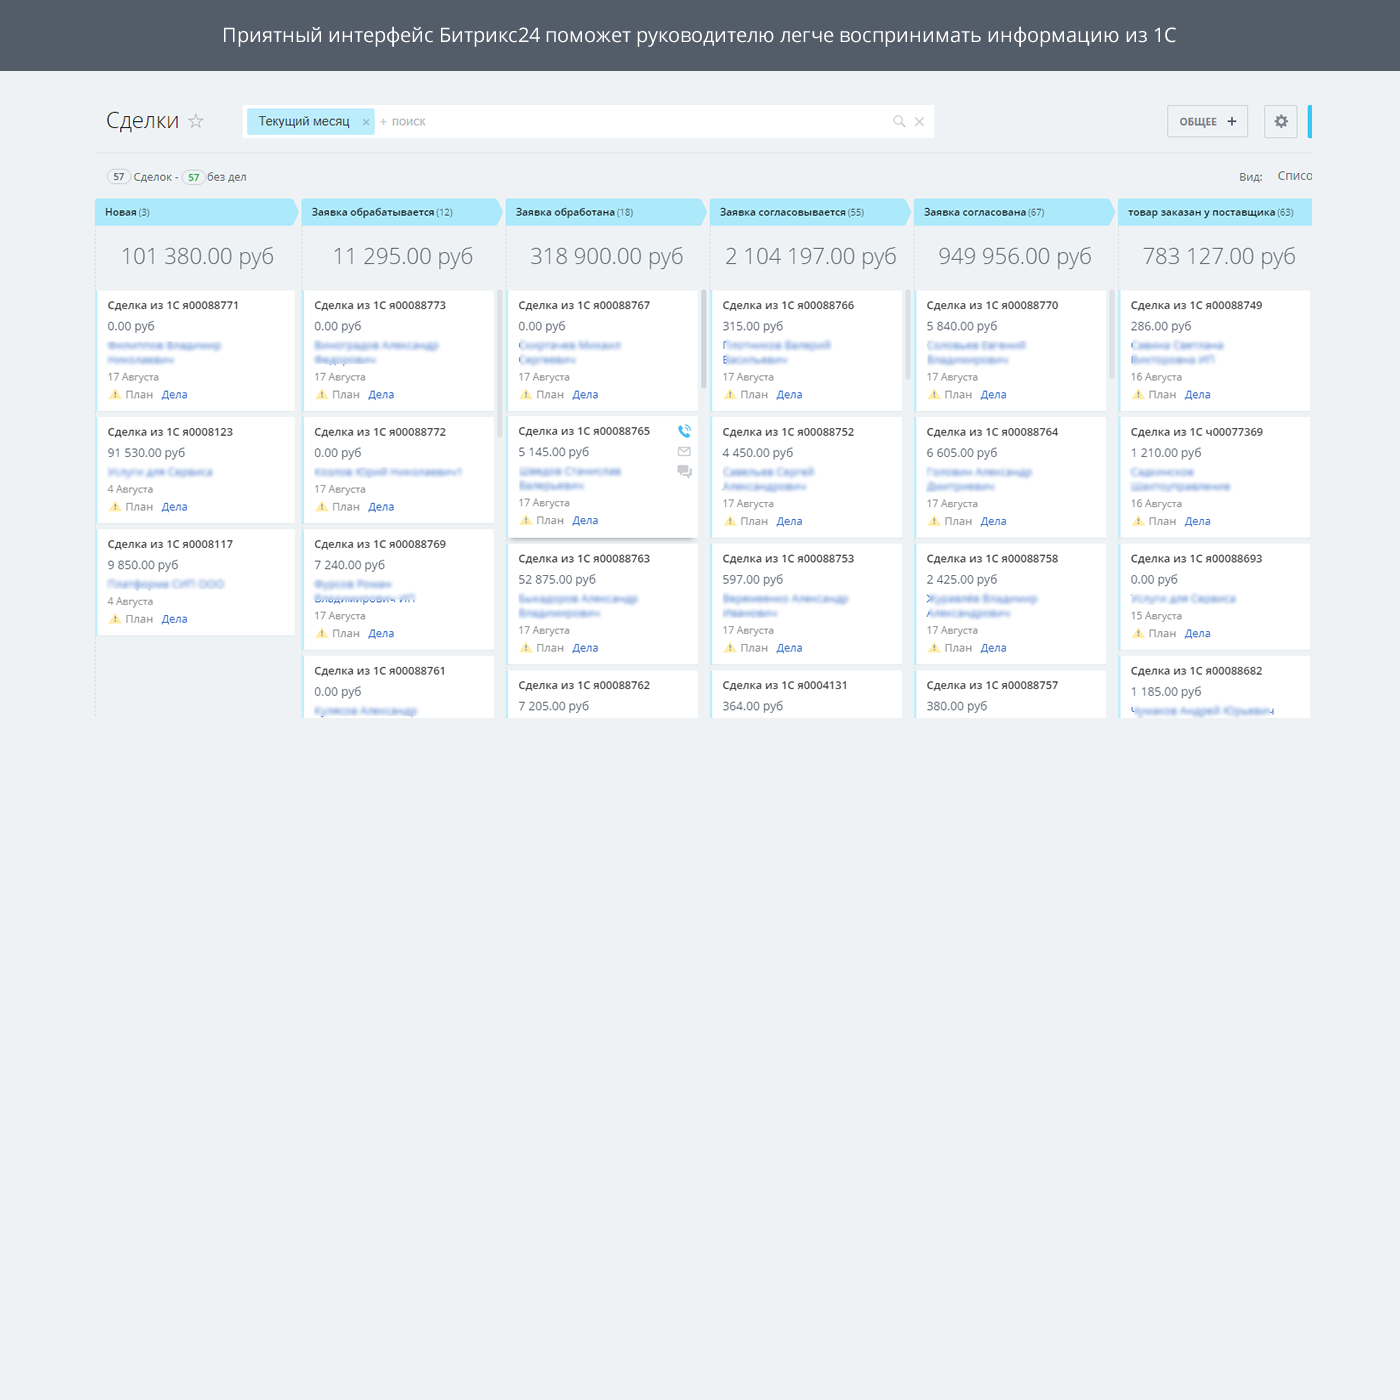Mark Сделки page as favorite with star

[196, 121]
